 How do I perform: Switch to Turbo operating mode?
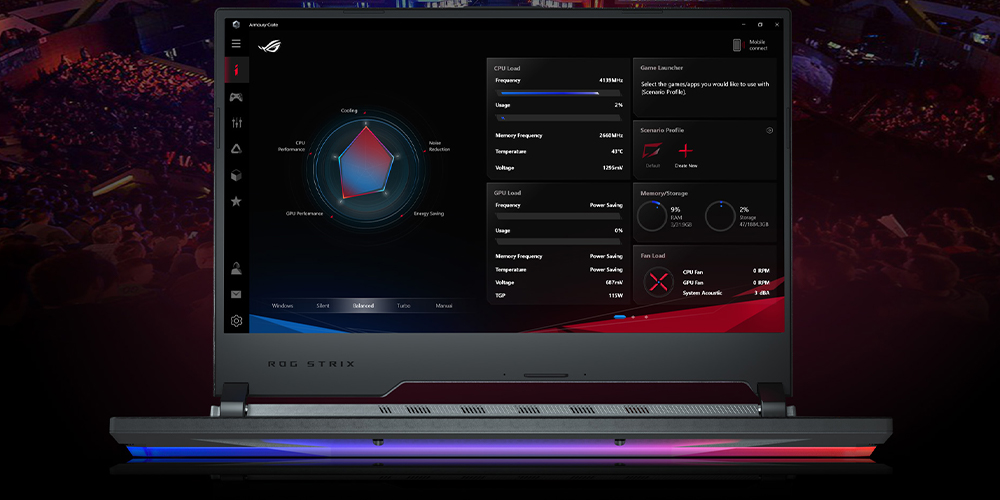tap(404, 306)
